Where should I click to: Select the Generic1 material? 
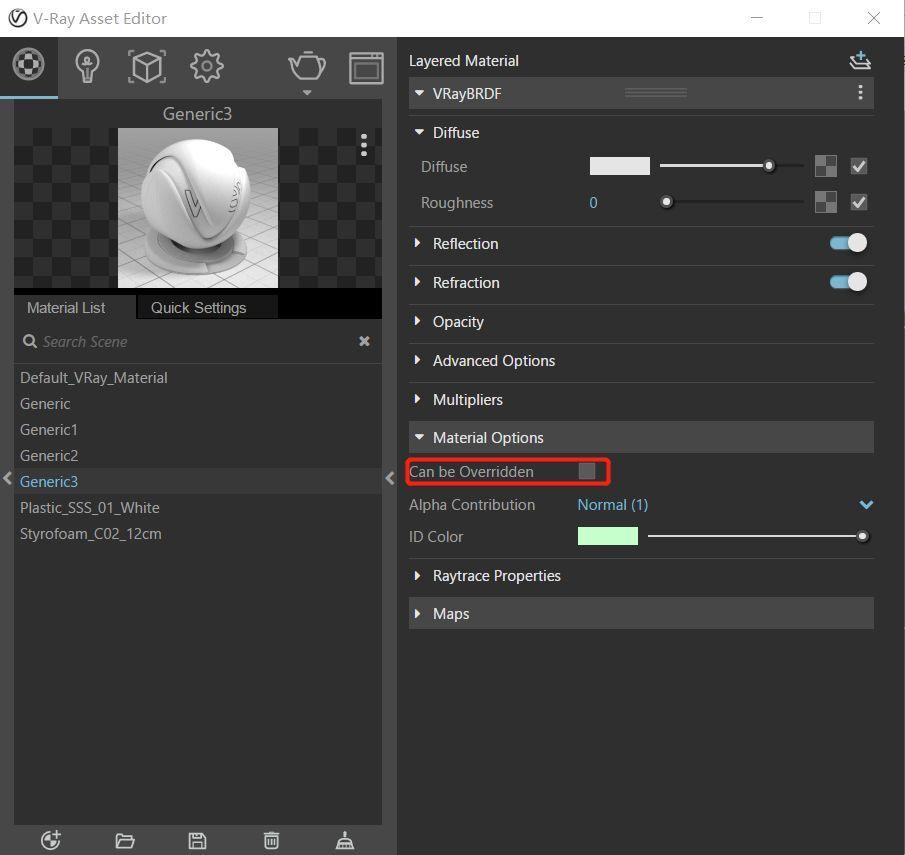198,430
